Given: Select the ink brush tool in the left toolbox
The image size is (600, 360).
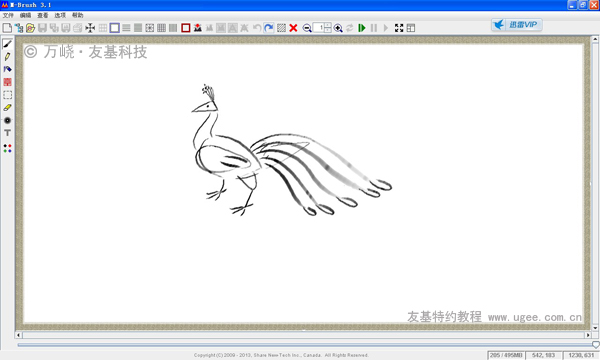Looking at the screenshot, I should click(x=7, y=44).
